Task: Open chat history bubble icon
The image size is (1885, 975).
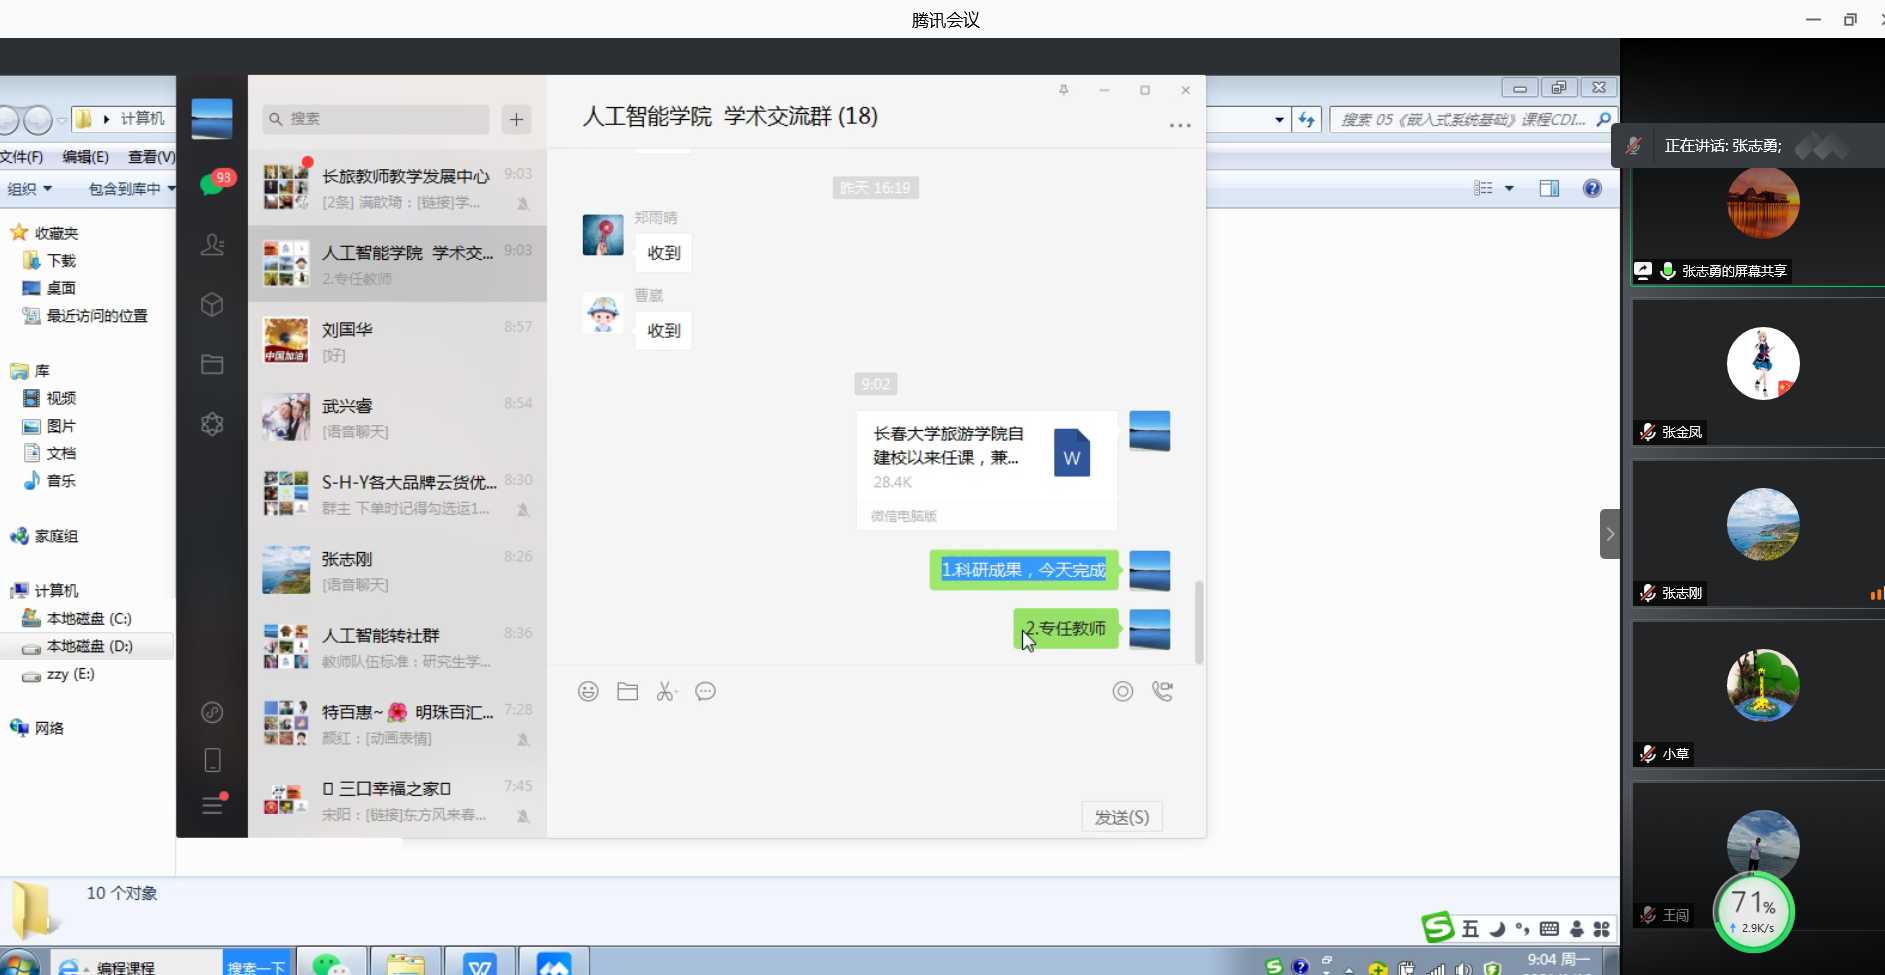Action: (705, 691)
